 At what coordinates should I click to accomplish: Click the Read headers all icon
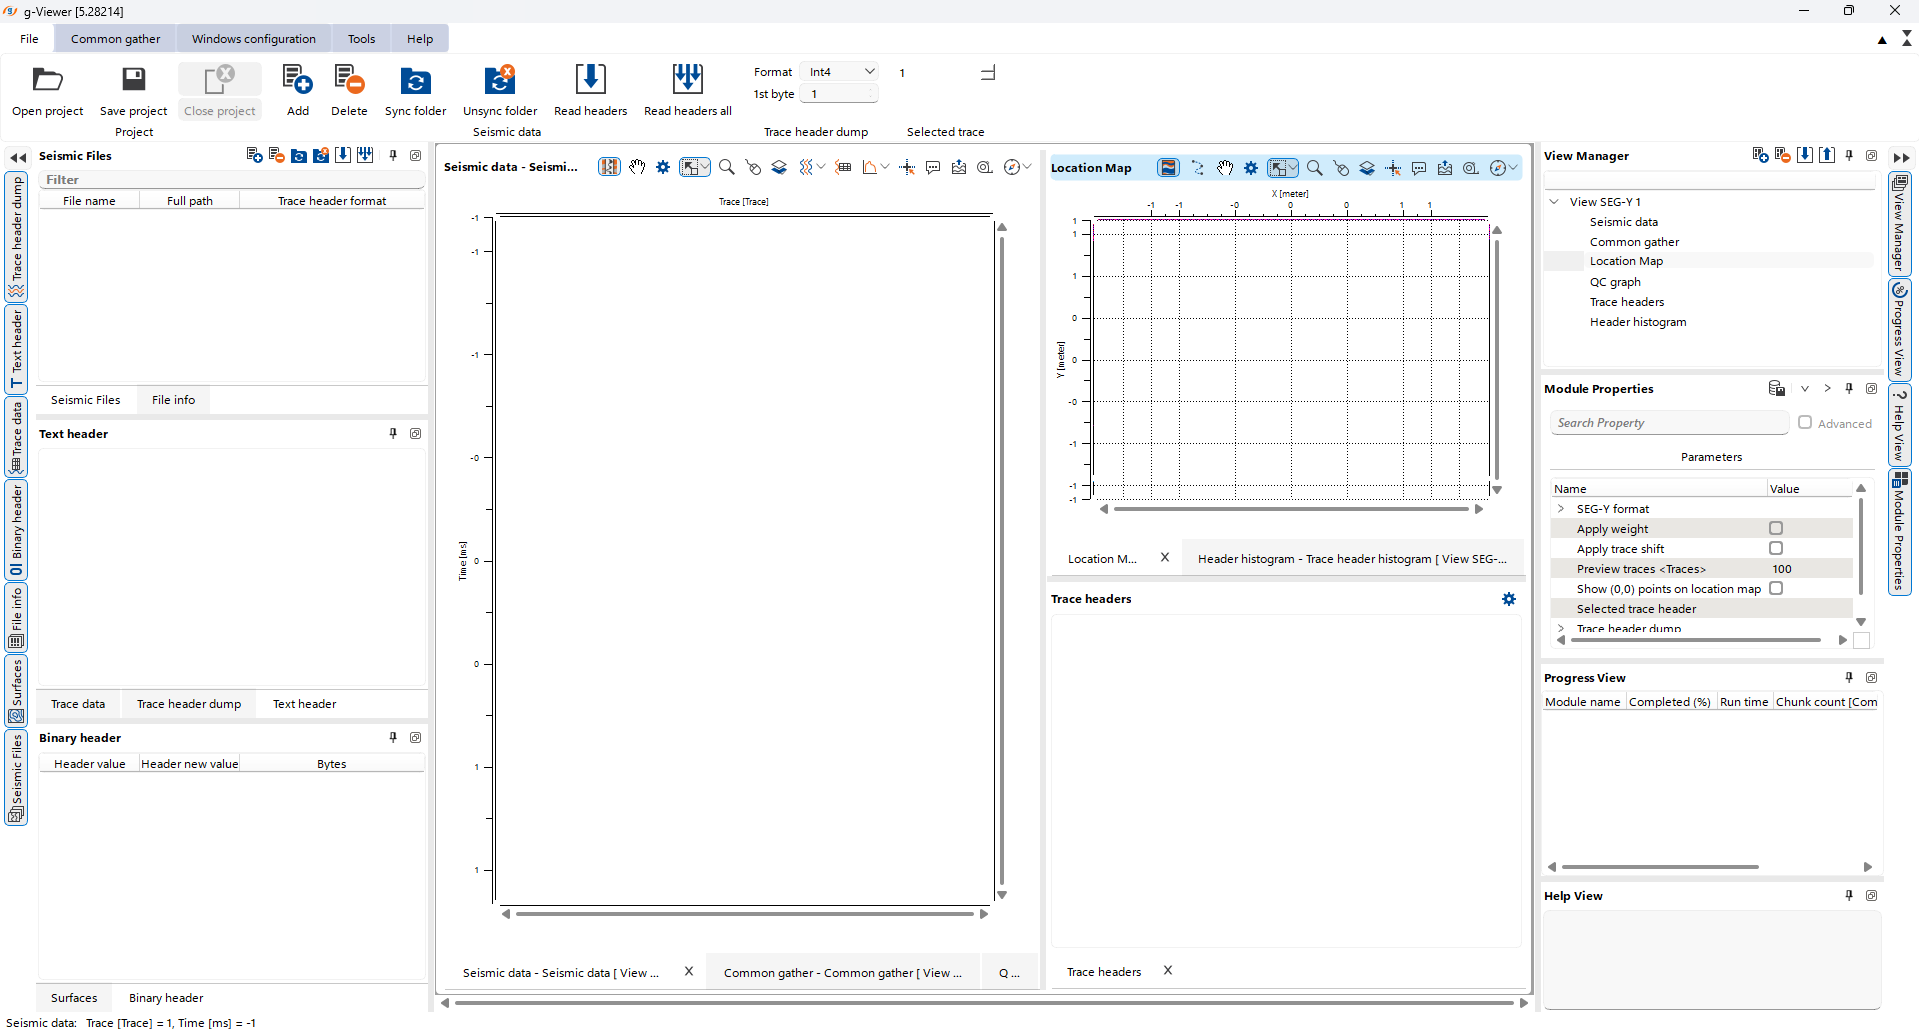[687, 80]
